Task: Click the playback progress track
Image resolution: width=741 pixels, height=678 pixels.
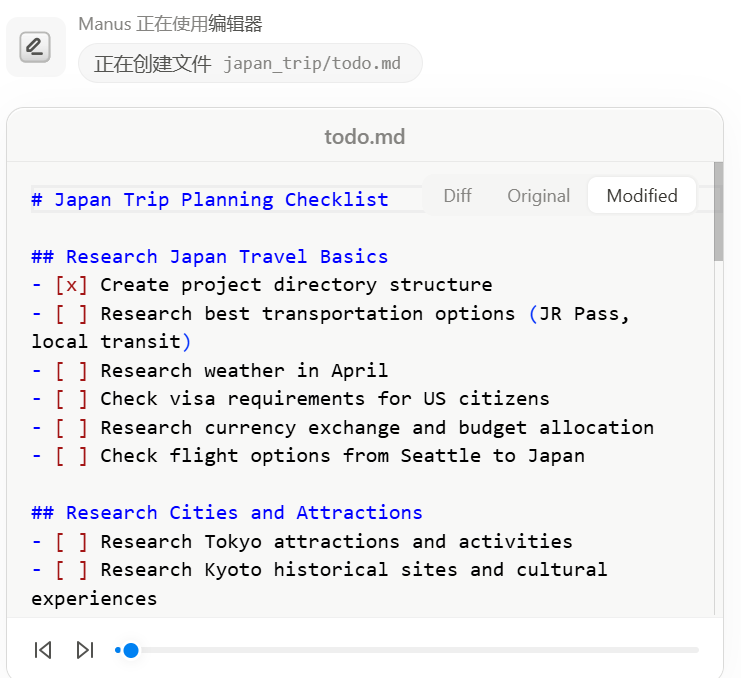Action: 407,650
